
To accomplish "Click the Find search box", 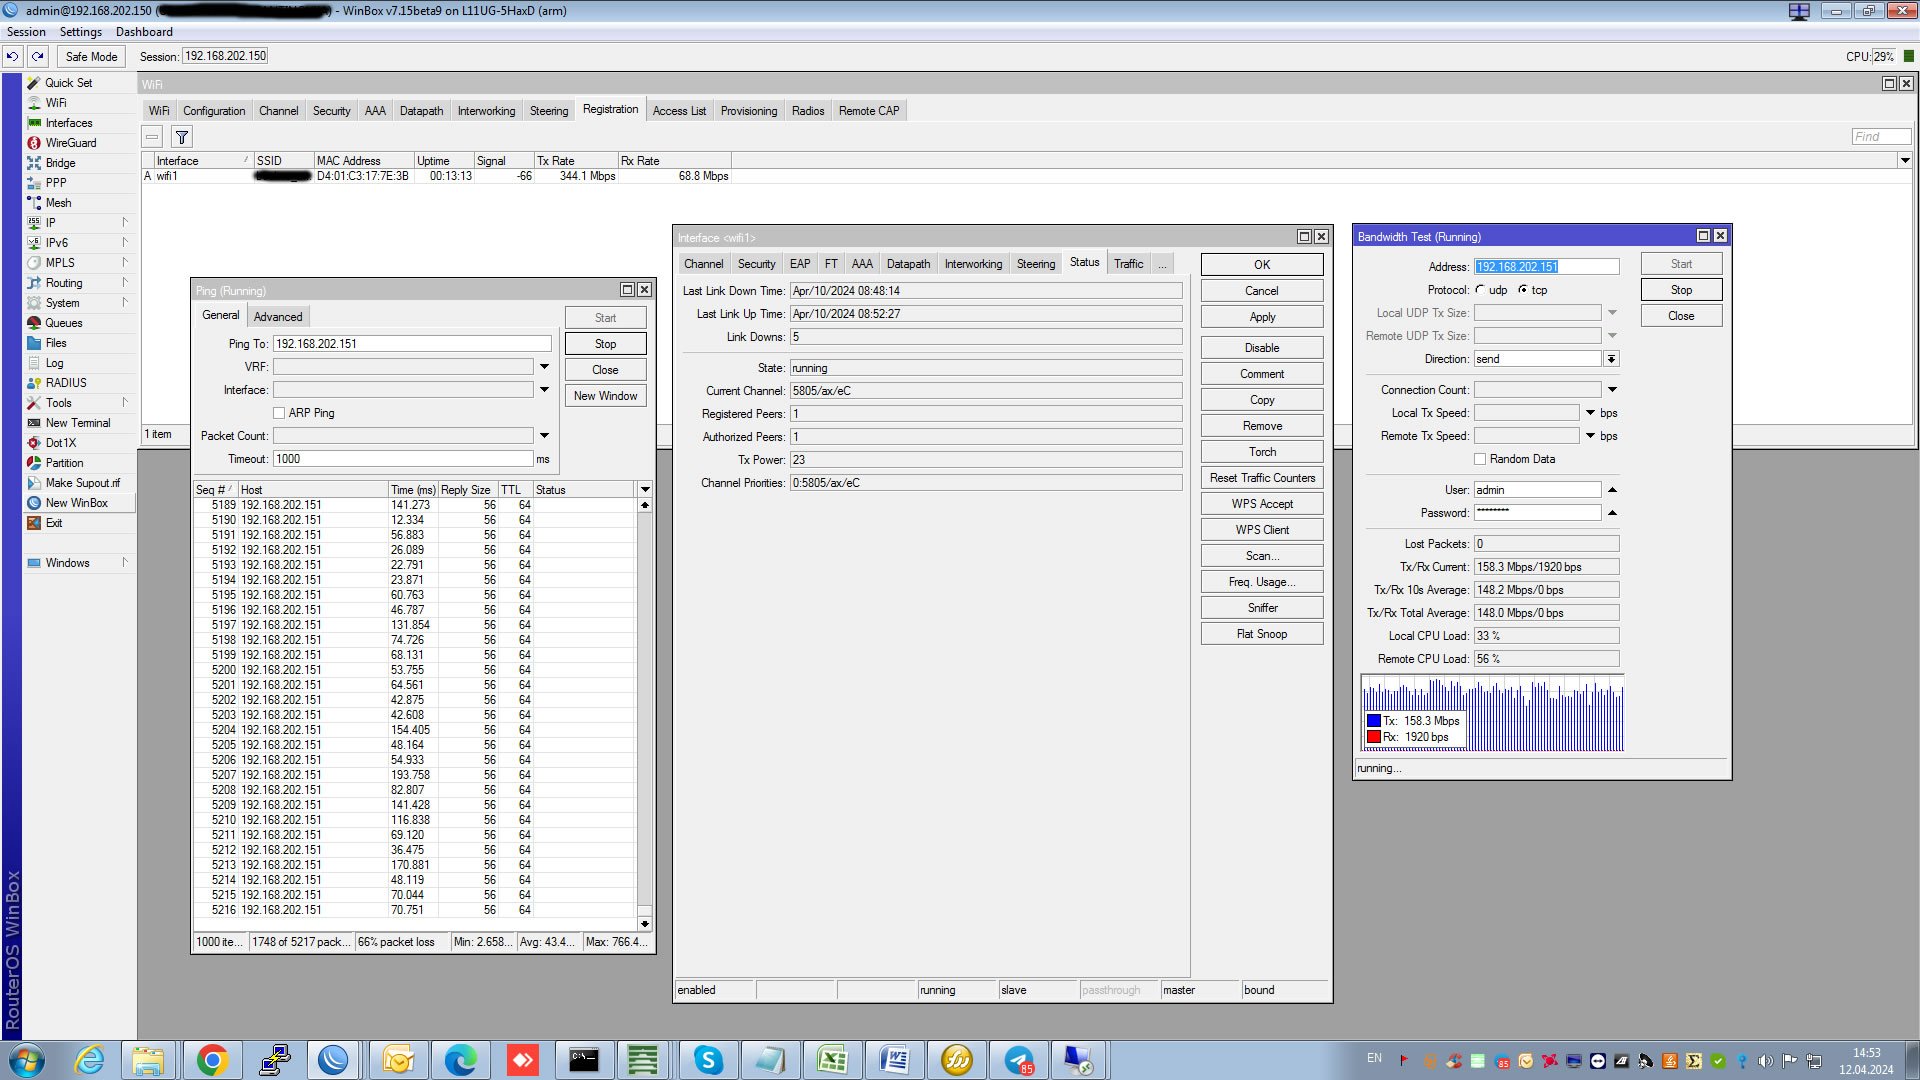I will click(x=1881, y=137).
